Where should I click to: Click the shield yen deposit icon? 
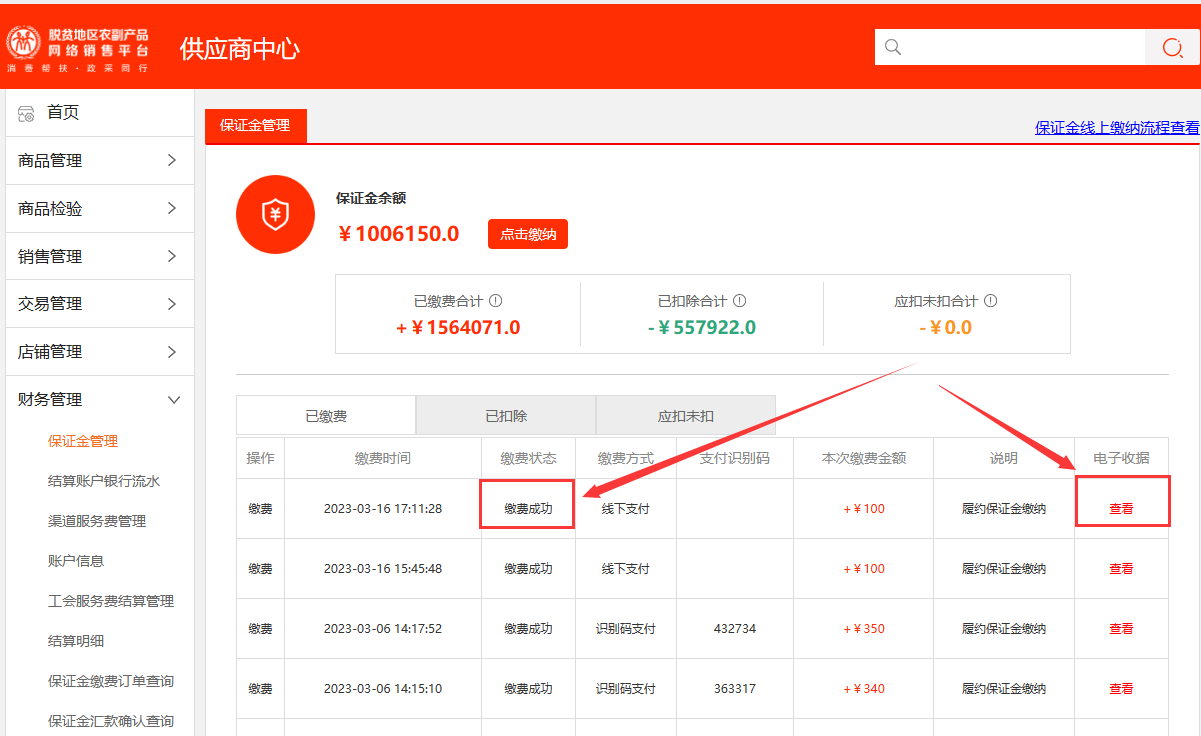pyautogui.click(x=275, y=214)
